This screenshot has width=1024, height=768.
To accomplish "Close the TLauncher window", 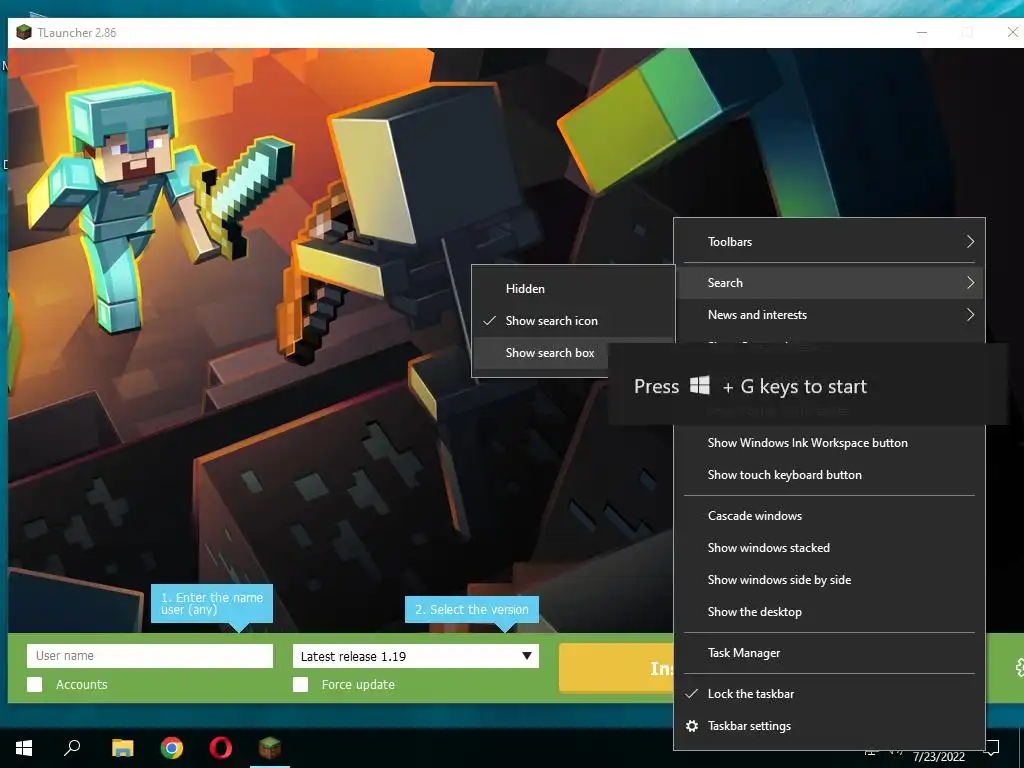I will 1012,32.
